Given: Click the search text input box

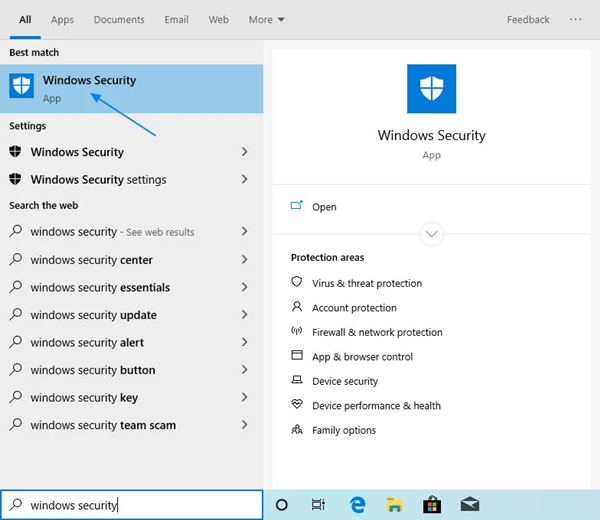Looking at the screenshot, I should 140,505.
